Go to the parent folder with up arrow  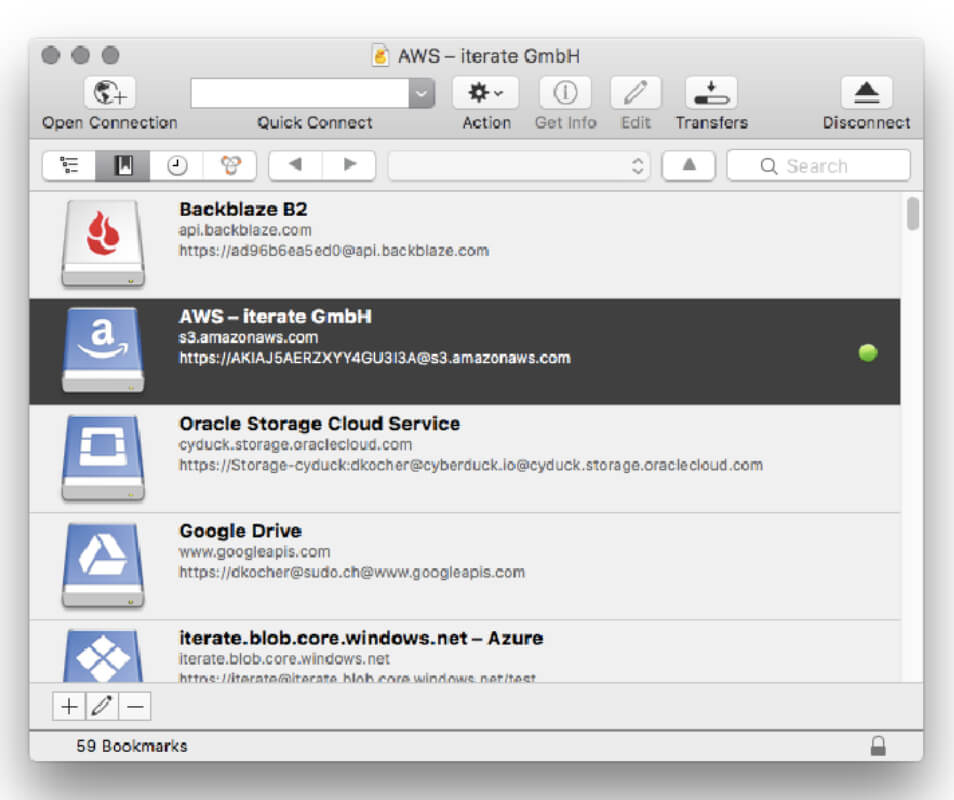coord(689,165)
